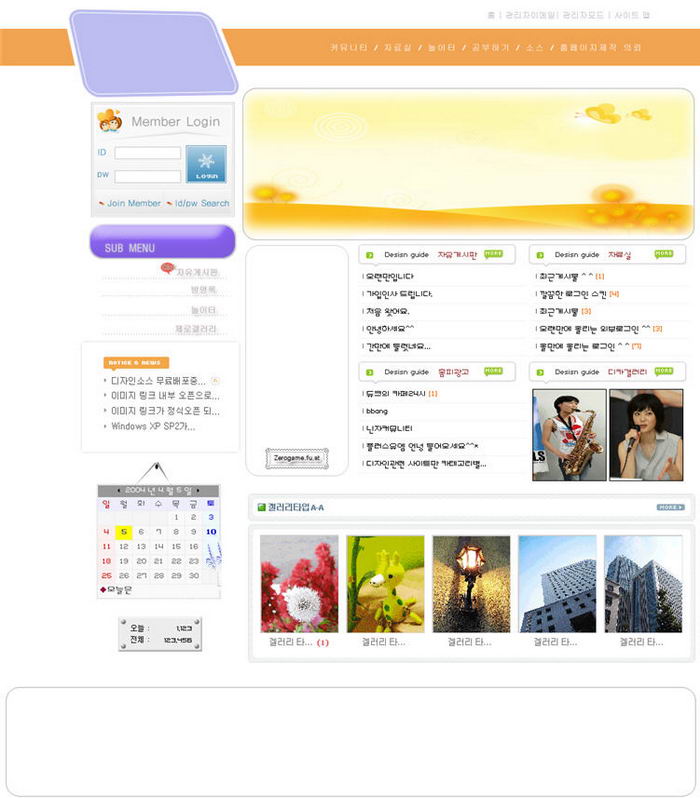Select the highlighted day 5 on calendar
700x798 pixels.
pos(124,532)
